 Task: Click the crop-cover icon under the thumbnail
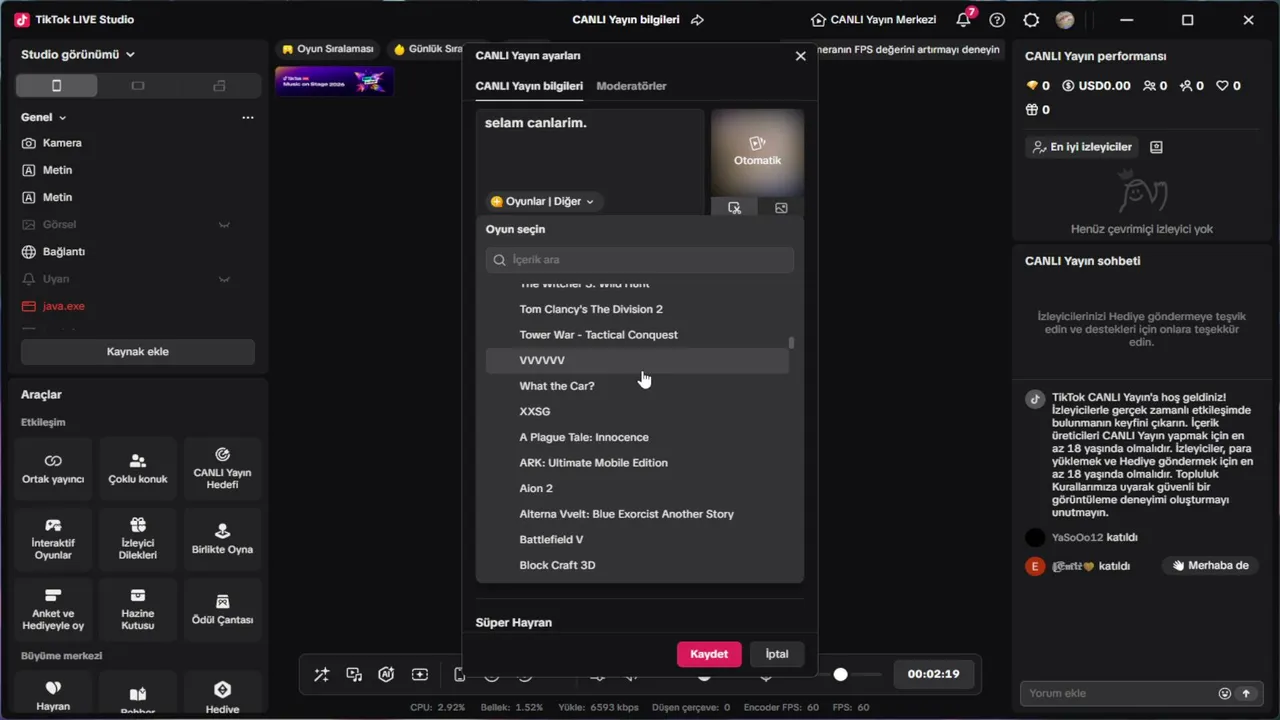point(734,208)
